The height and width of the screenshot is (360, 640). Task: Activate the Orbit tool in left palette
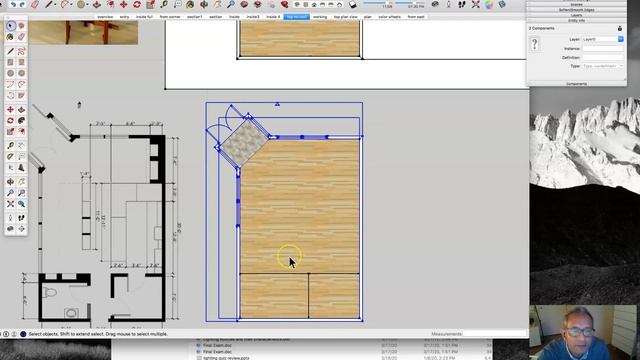click(x=11, y=182)
